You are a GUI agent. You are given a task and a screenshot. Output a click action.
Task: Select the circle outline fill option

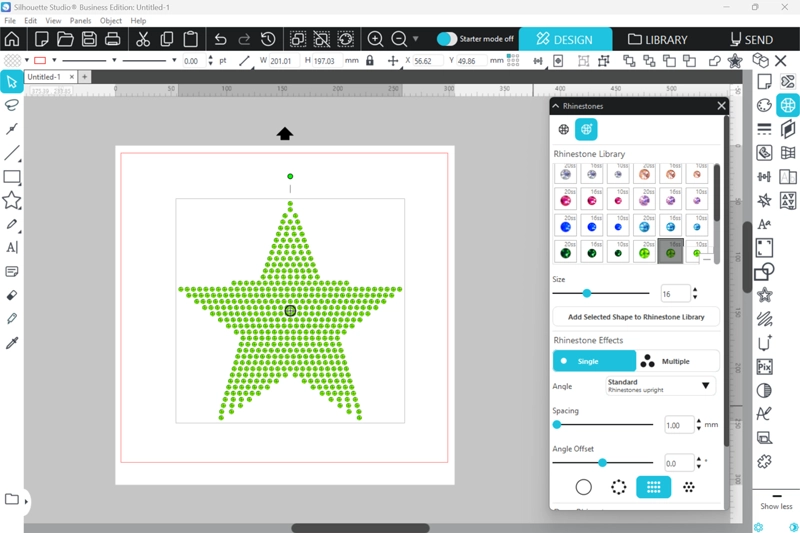(583, 487)
